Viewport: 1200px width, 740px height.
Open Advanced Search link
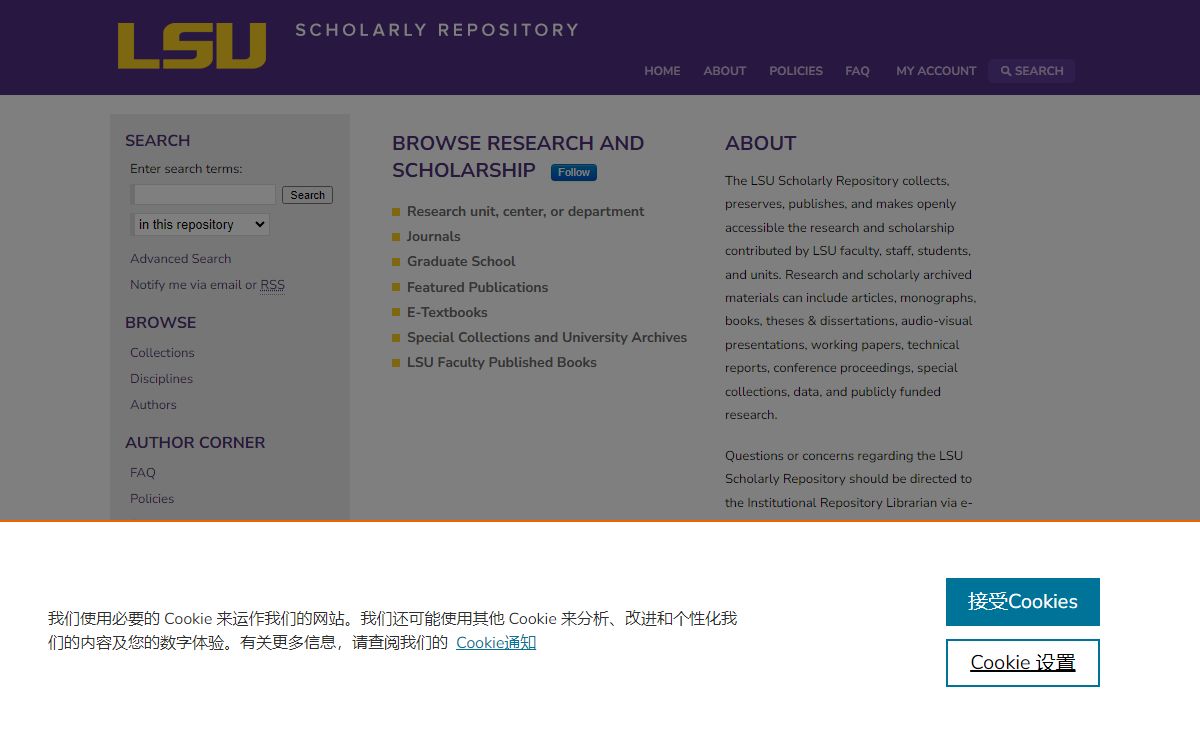180,258
